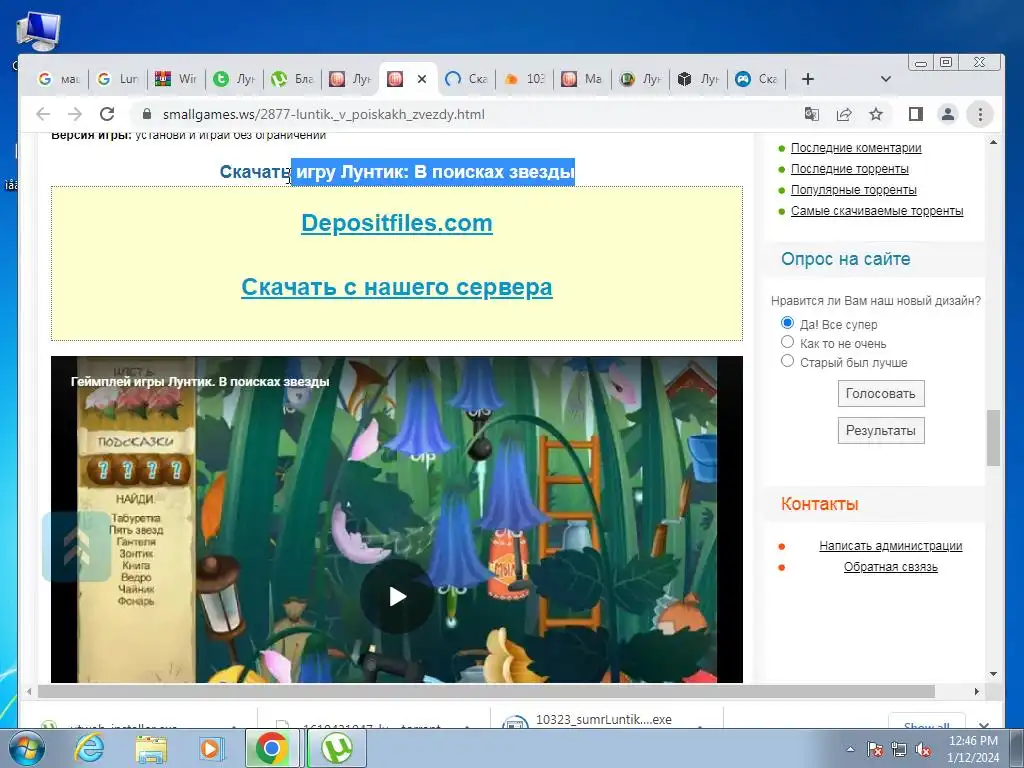Reload the smallgames.ws page
1024x768 pixels.
(107, 114)
